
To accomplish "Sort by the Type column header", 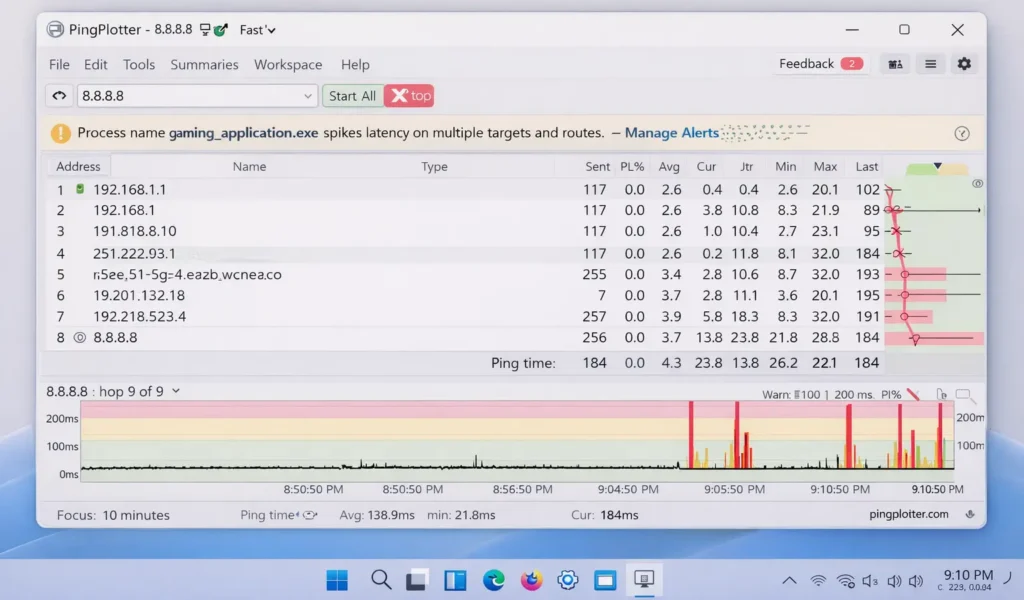I will 434,166.
